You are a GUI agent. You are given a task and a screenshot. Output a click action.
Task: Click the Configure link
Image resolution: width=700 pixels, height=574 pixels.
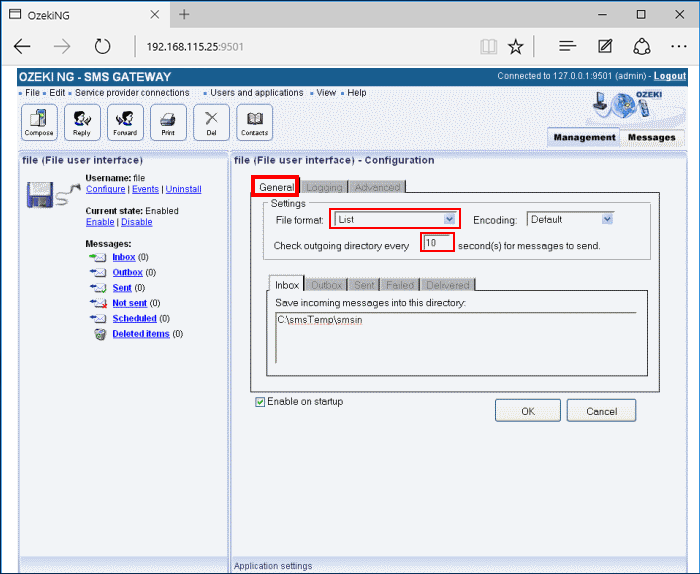pos(106,189)
